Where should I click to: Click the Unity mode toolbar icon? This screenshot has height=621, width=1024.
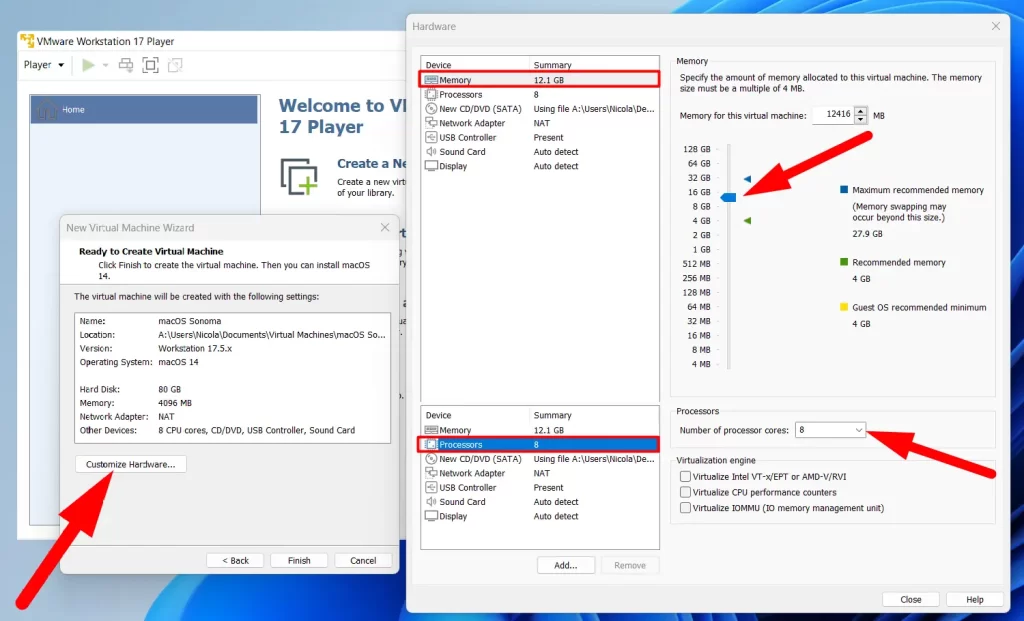click(175, 65)
